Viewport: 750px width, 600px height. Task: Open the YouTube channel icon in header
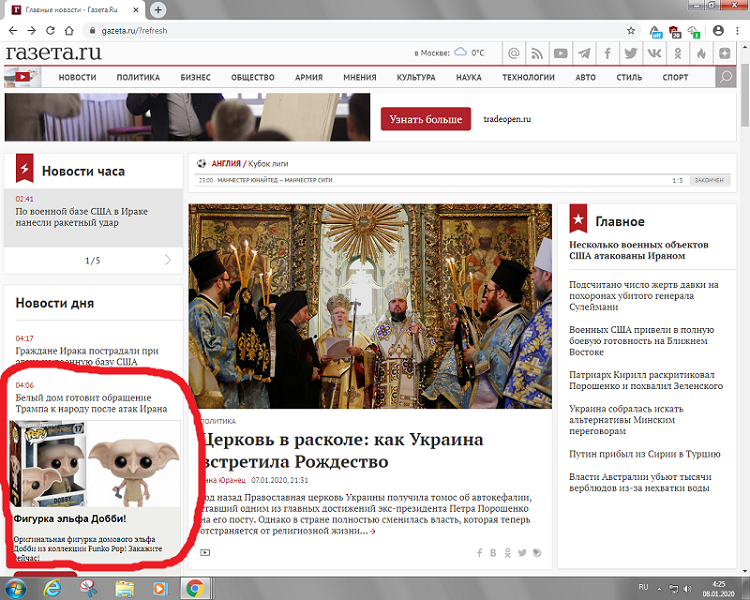[560, 53]
